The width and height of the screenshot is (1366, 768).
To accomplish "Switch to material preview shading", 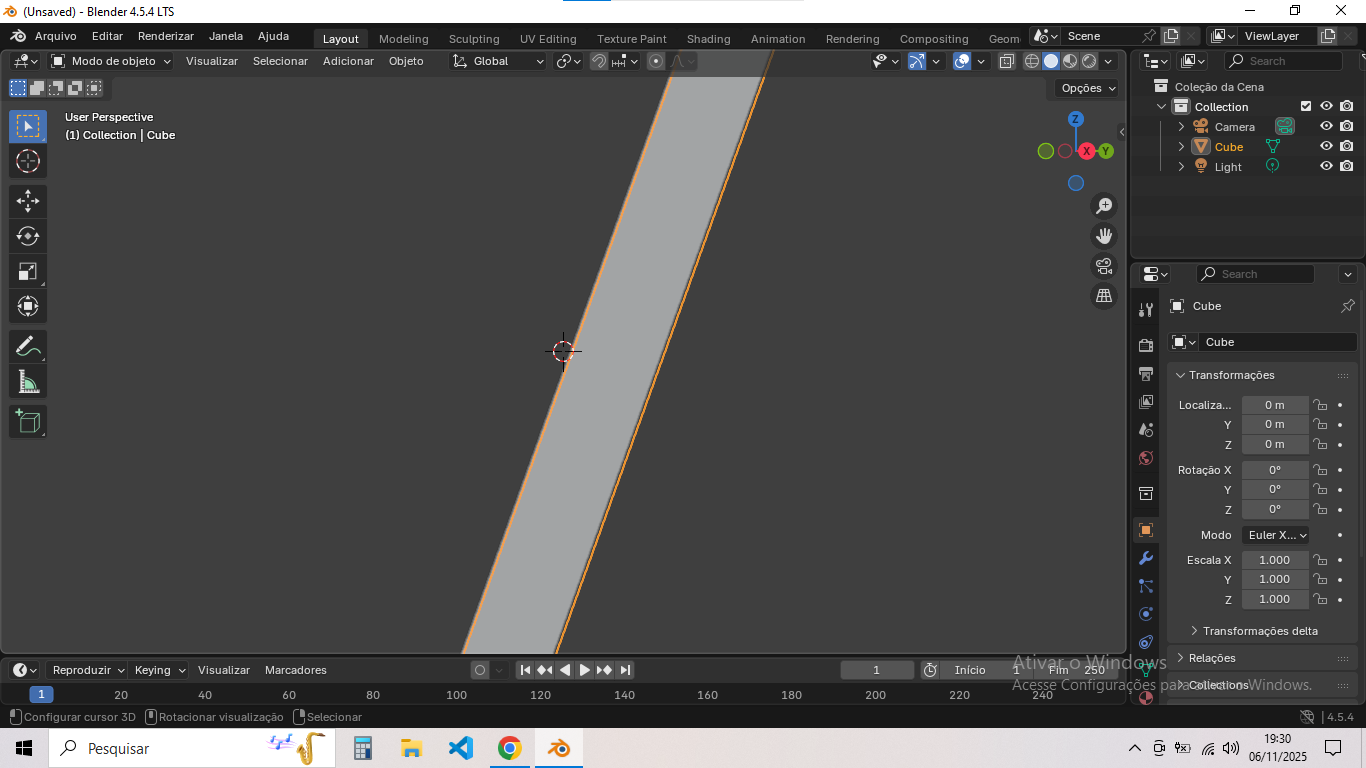I will [1070, 61].
